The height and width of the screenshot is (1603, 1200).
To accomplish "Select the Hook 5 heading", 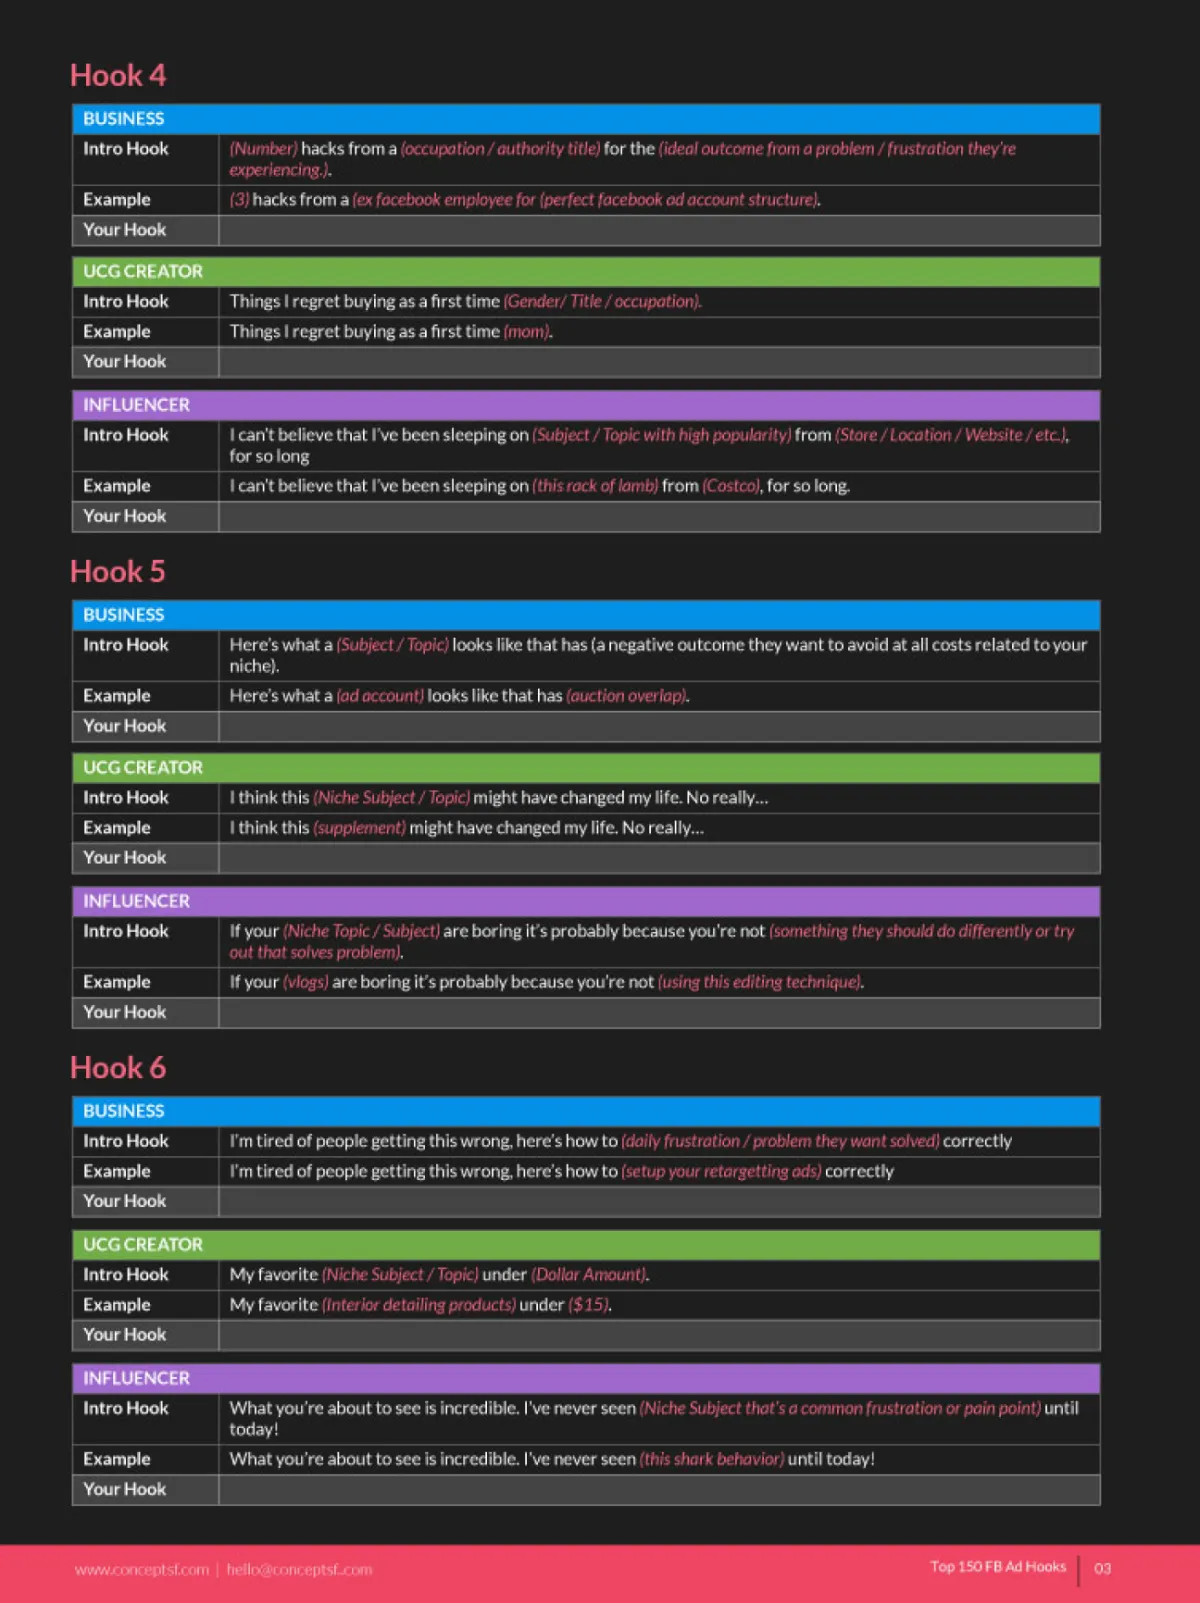I will click(118, 571).
